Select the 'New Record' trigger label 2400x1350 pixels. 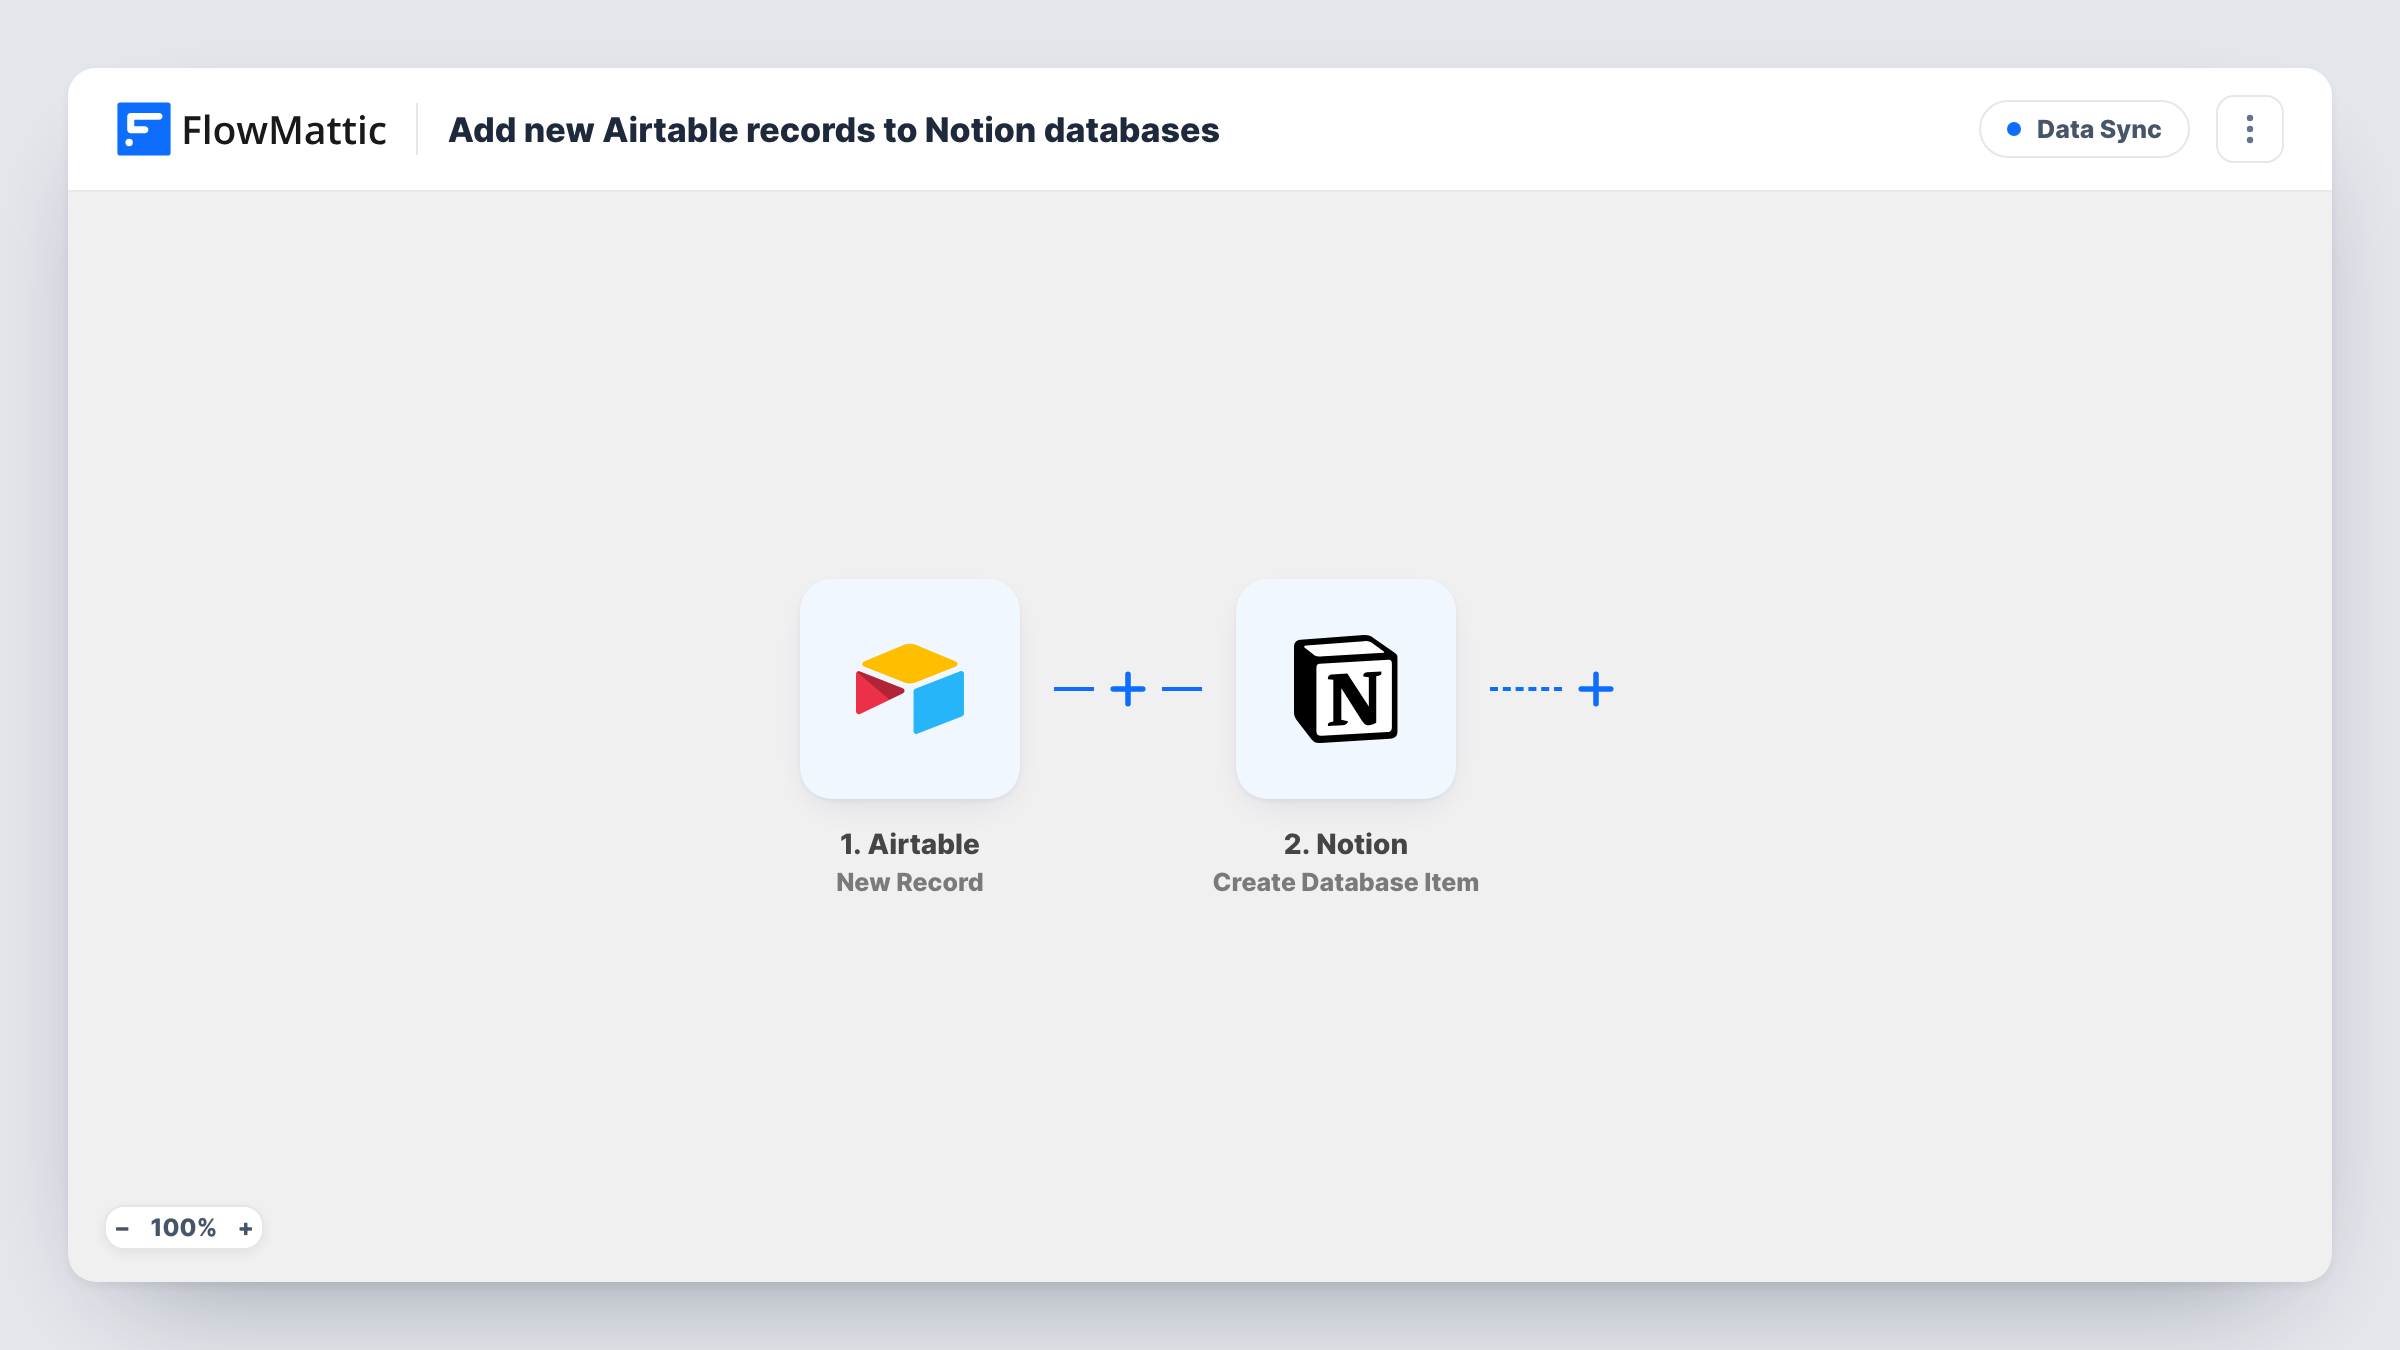coord(909,882)
